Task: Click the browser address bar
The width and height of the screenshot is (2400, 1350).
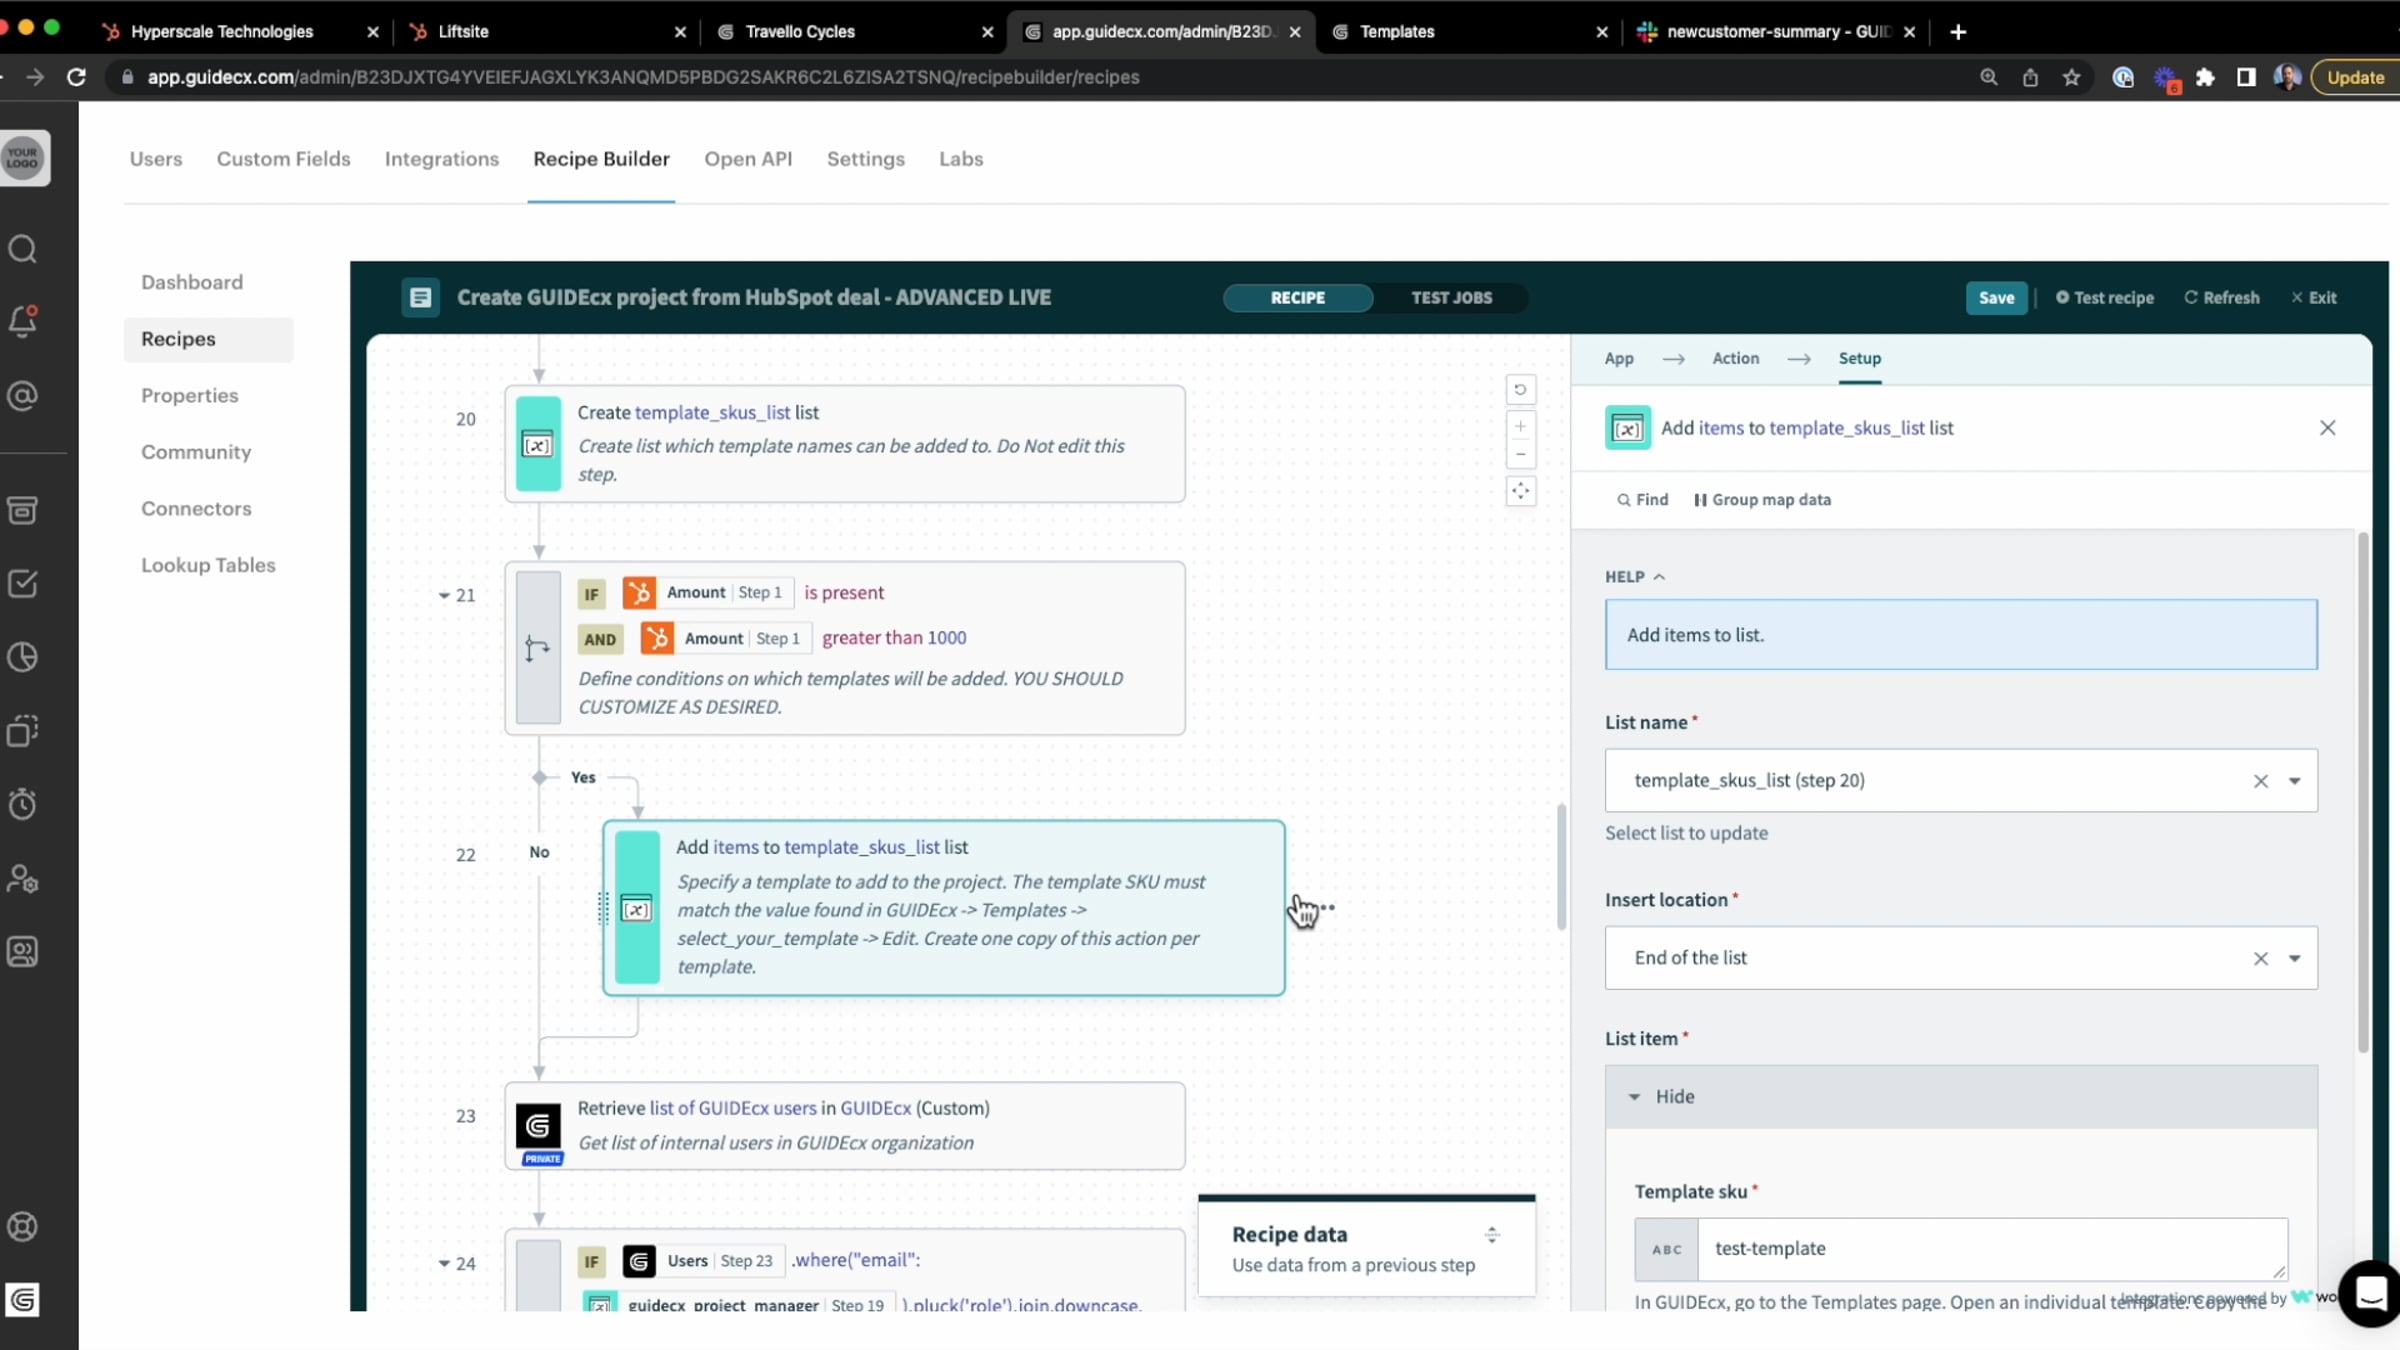Action: [x=1040, y=77]
